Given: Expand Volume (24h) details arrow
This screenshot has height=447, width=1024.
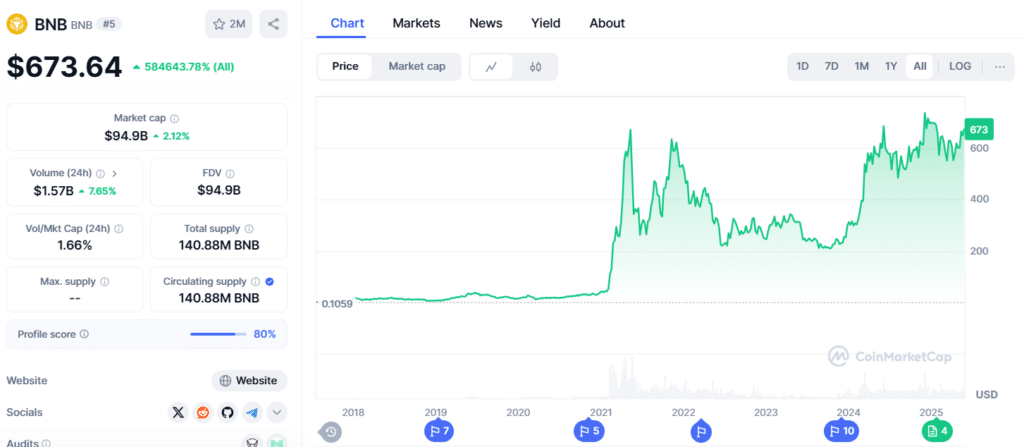Looking at the screenshot, I should click(x=114, y=174).
